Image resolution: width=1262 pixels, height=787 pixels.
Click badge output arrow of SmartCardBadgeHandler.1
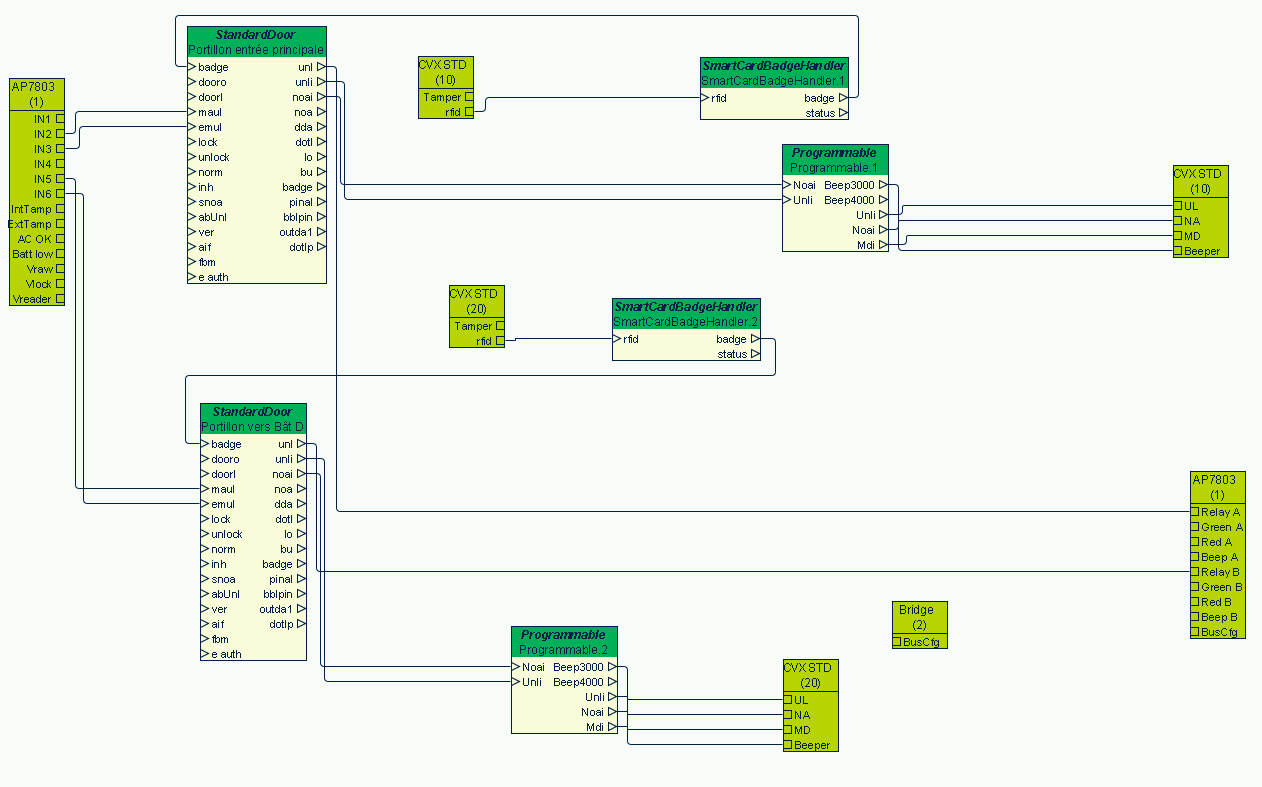[x=844, y=98]
